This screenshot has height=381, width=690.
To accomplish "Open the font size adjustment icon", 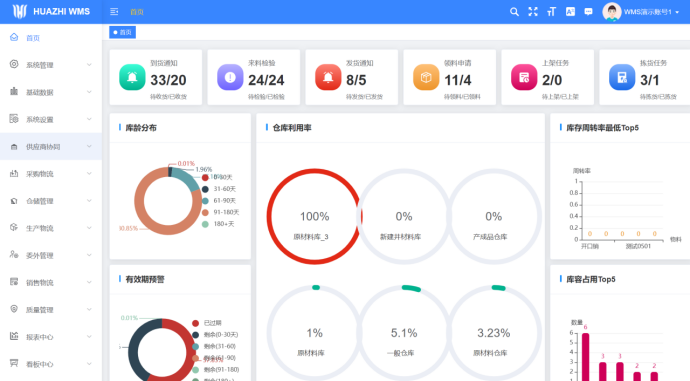I will click(x=551, y=12).
